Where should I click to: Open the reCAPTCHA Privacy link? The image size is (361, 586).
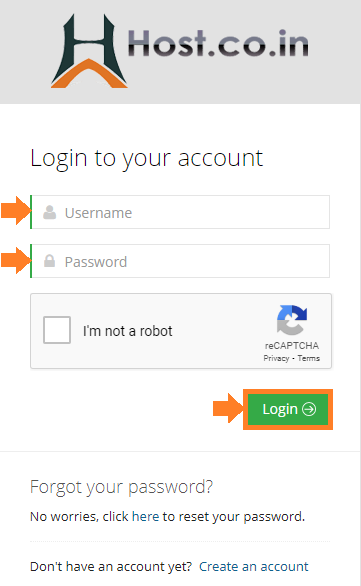click(x=276, y=358)
